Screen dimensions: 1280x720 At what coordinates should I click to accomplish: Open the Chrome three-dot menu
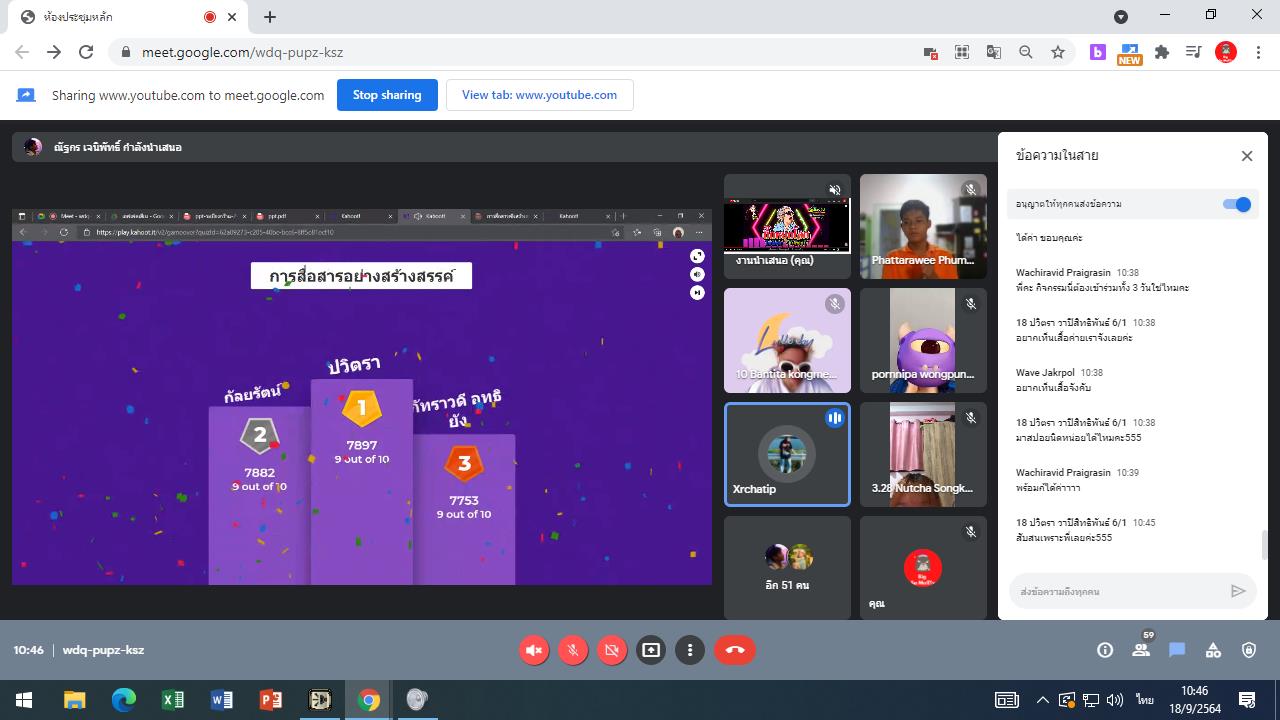click(x=1258, y=52)
